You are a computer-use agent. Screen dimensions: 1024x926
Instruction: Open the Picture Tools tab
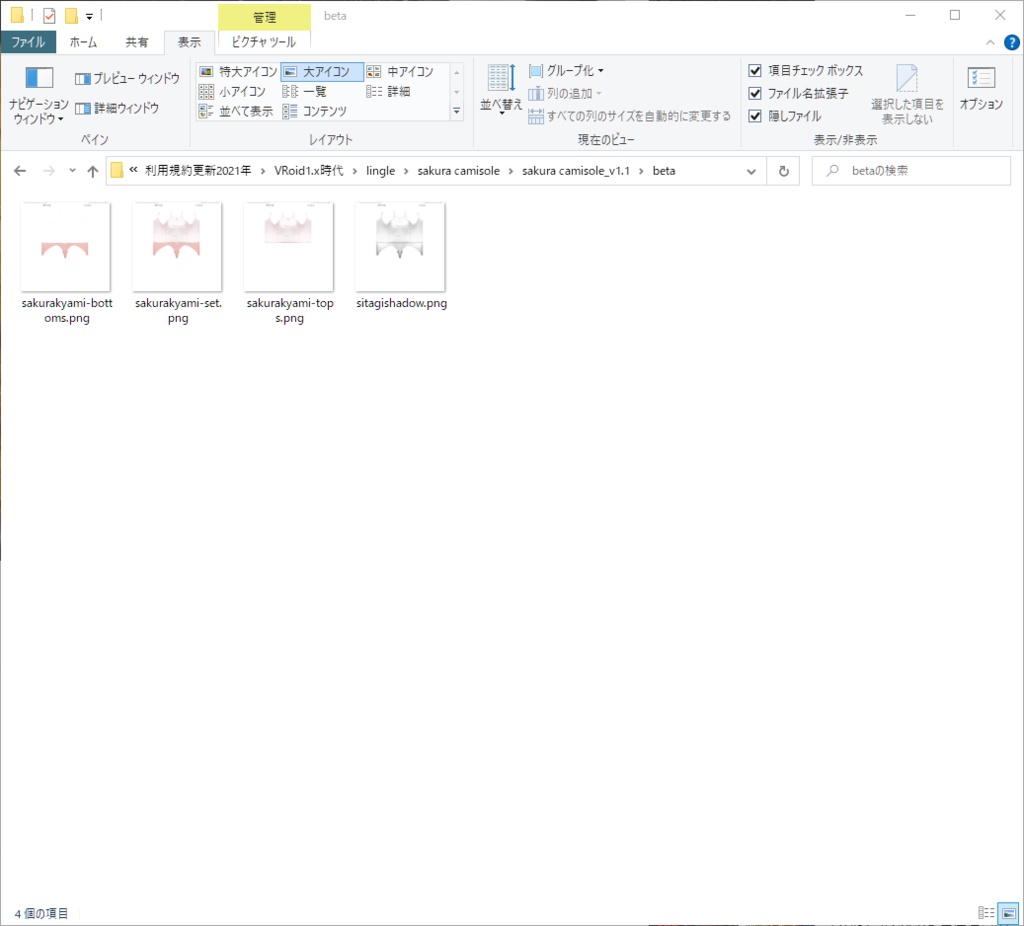[264, 42]
